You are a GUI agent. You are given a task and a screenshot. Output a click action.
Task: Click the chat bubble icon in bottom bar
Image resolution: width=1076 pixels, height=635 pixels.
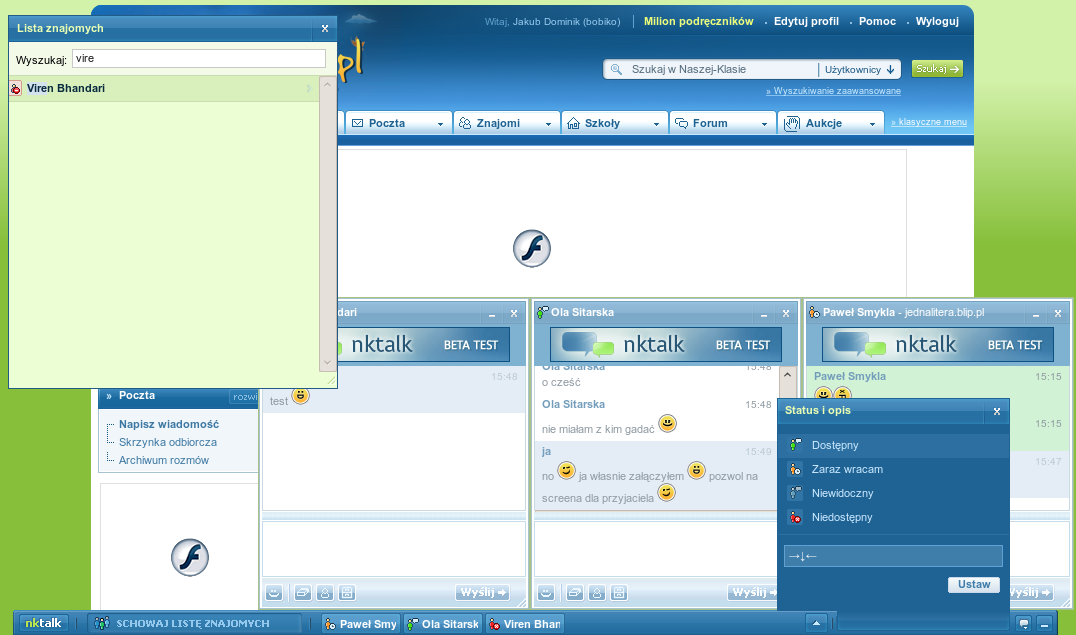click(x=1024, y=624)
